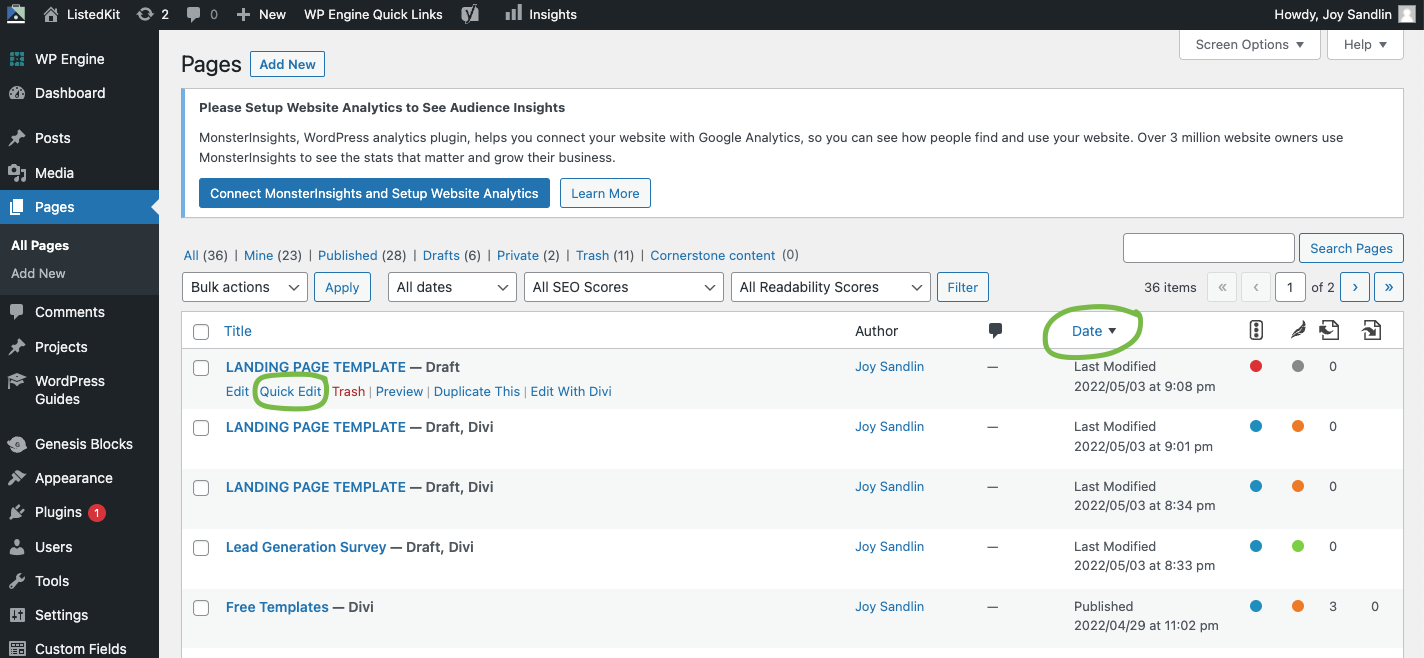Click the Users person icon
The width and height of the screenshot is (1424, 658).
[17, 547]
